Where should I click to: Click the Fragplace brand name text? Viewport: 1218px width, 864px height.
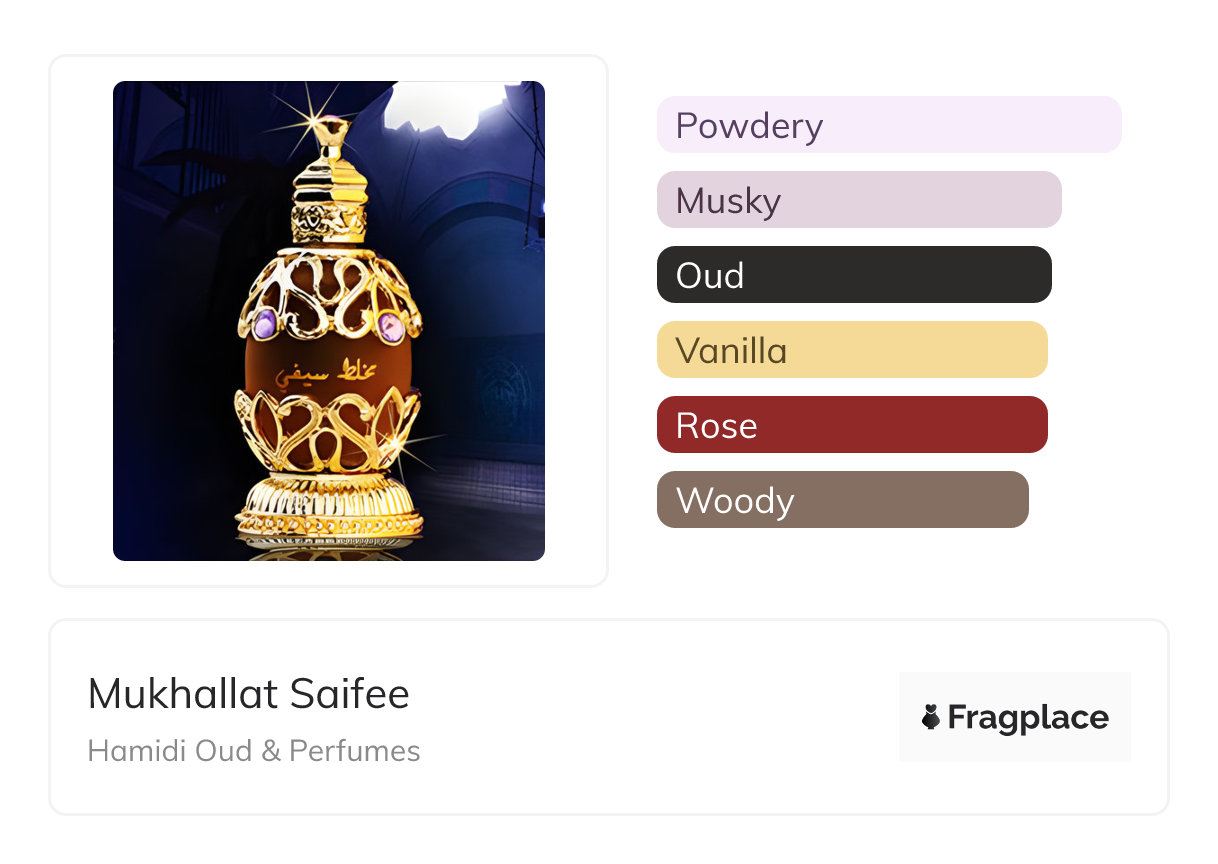coord(1028,717)
